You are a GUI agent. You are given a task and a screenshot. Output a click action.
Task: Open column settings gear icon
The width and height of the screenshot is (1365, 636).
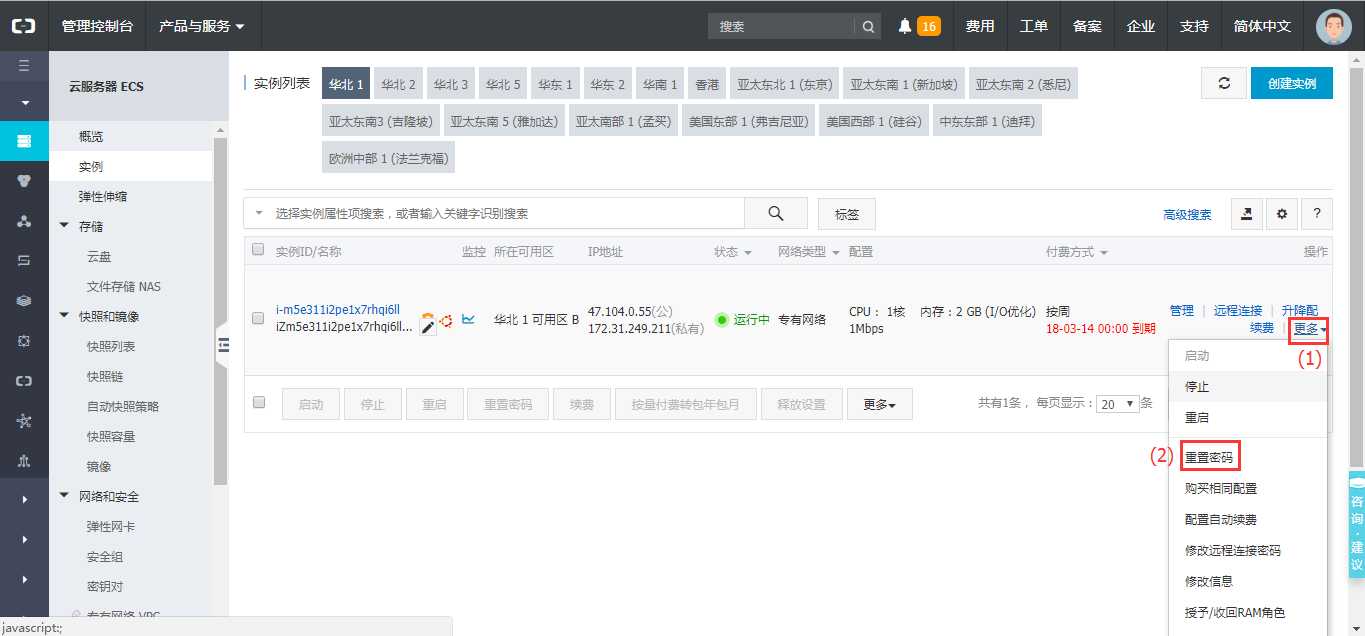coord(1281,213)
